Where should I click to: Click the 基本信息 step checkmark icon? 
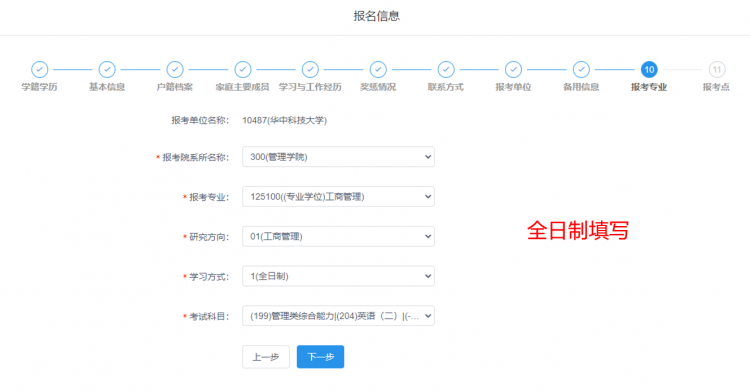pos(107,69)
